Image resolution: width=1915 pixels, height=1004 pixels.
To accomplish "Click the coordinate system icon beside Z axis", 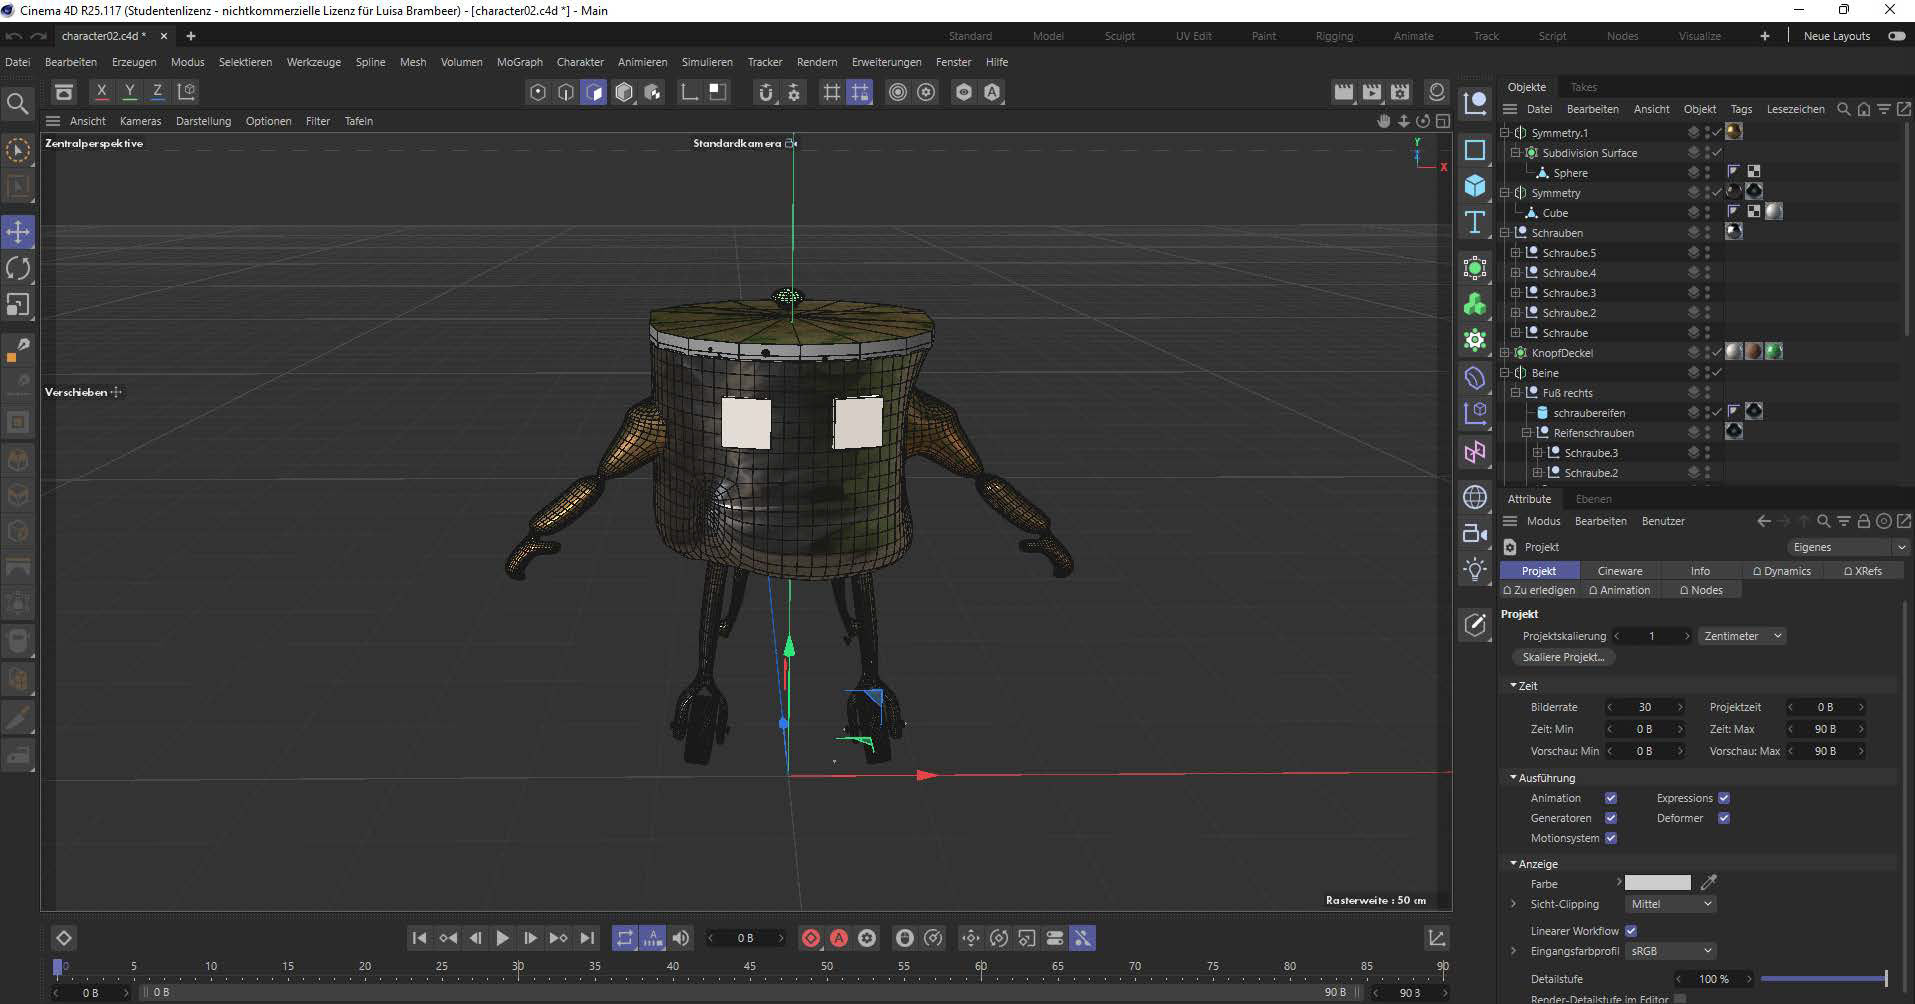I will [186, 92].
